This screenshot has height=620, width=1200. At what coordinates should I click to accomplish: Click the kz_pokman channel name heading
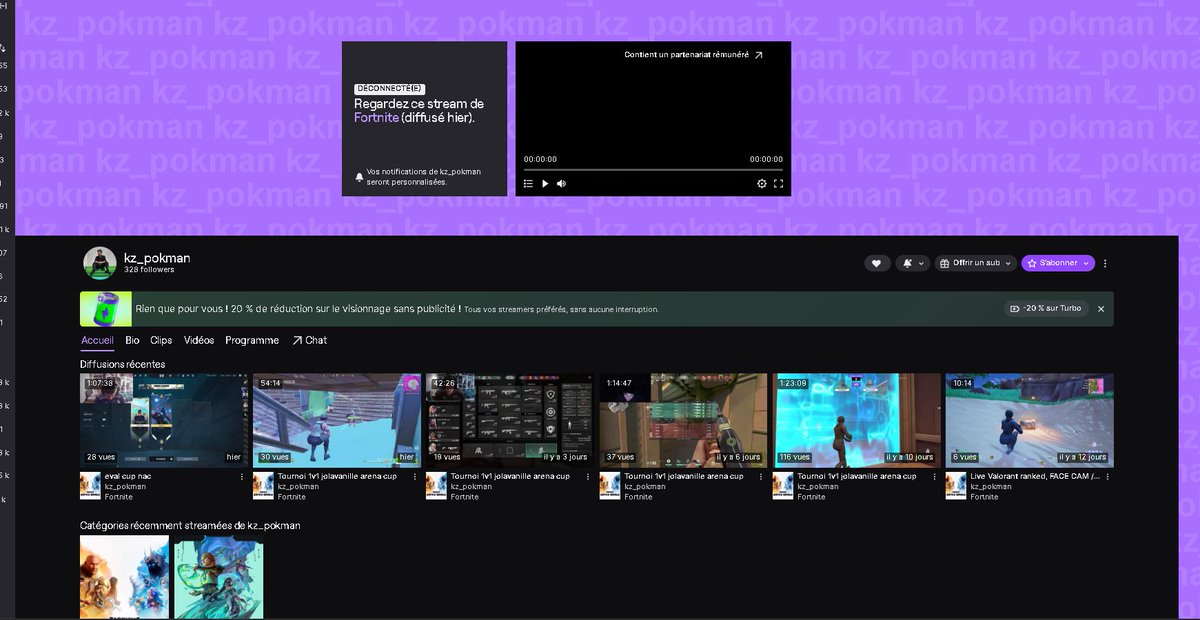(x=157, y=258)
